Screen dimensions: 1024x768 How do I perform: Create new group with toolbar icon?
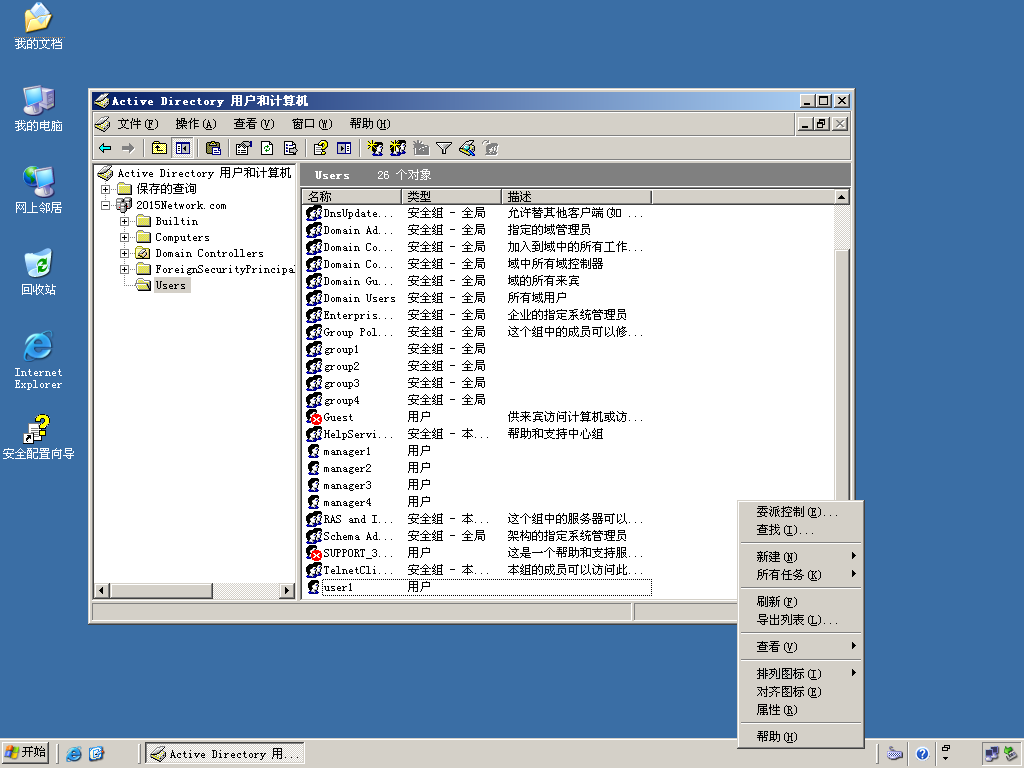click(x=398, y=148)
